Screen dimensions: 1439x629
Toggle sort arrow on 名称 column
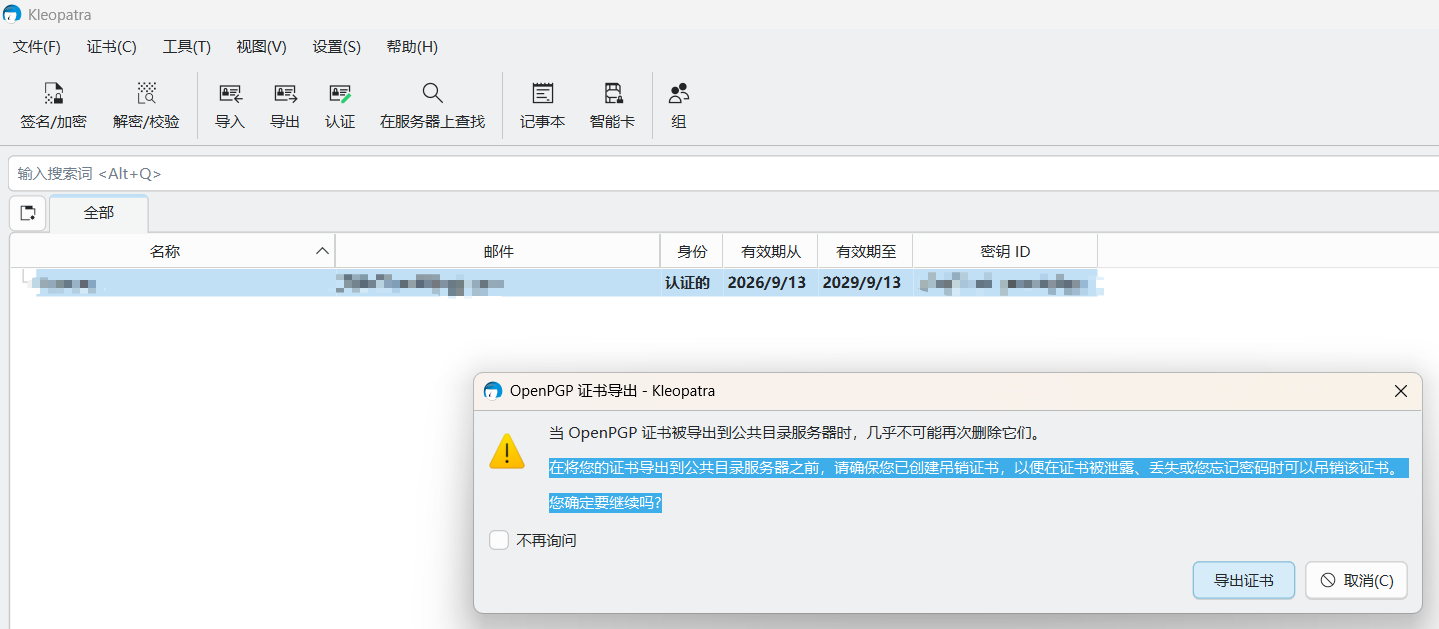point(322,251)
